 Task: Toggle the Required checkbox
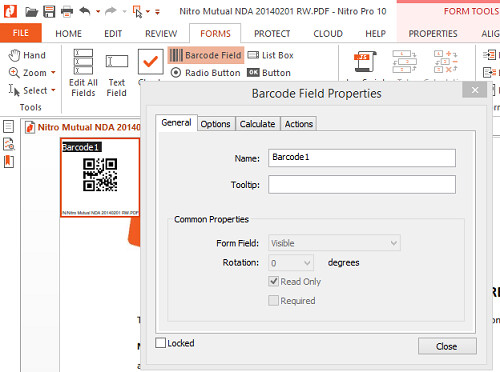click(x=273, y=300)
